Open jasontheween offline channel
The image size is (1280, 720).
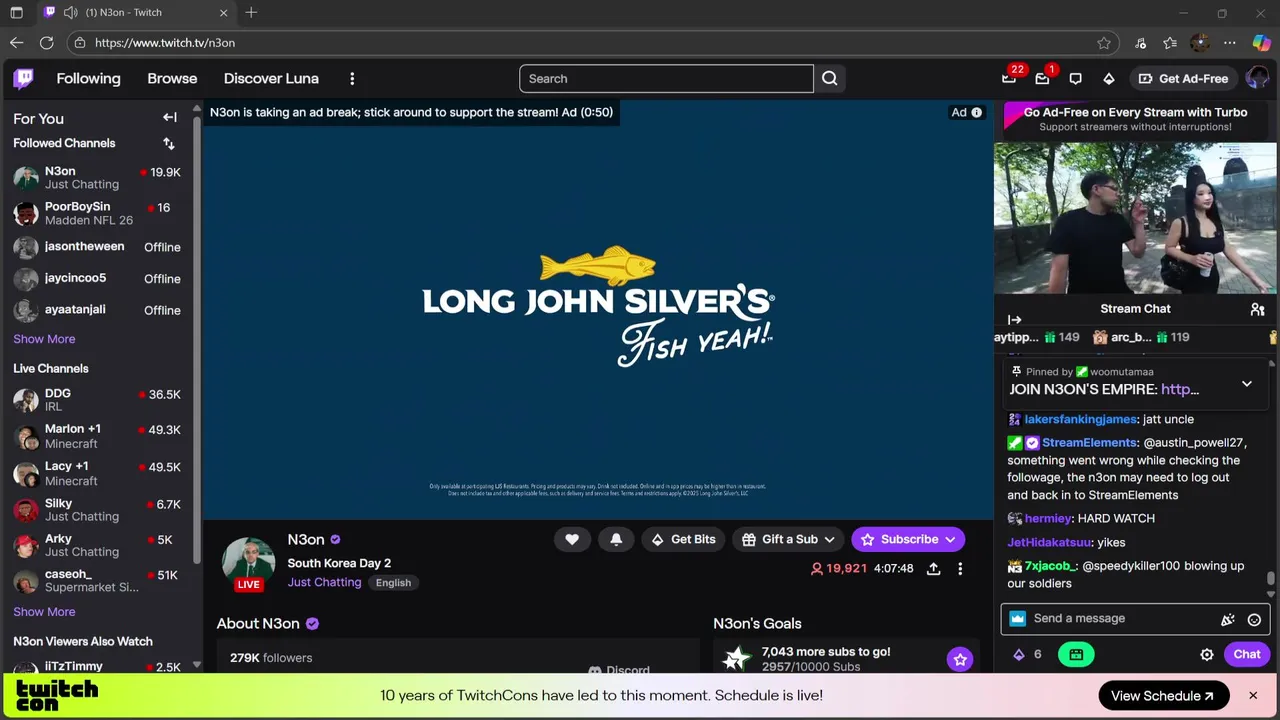98,247
